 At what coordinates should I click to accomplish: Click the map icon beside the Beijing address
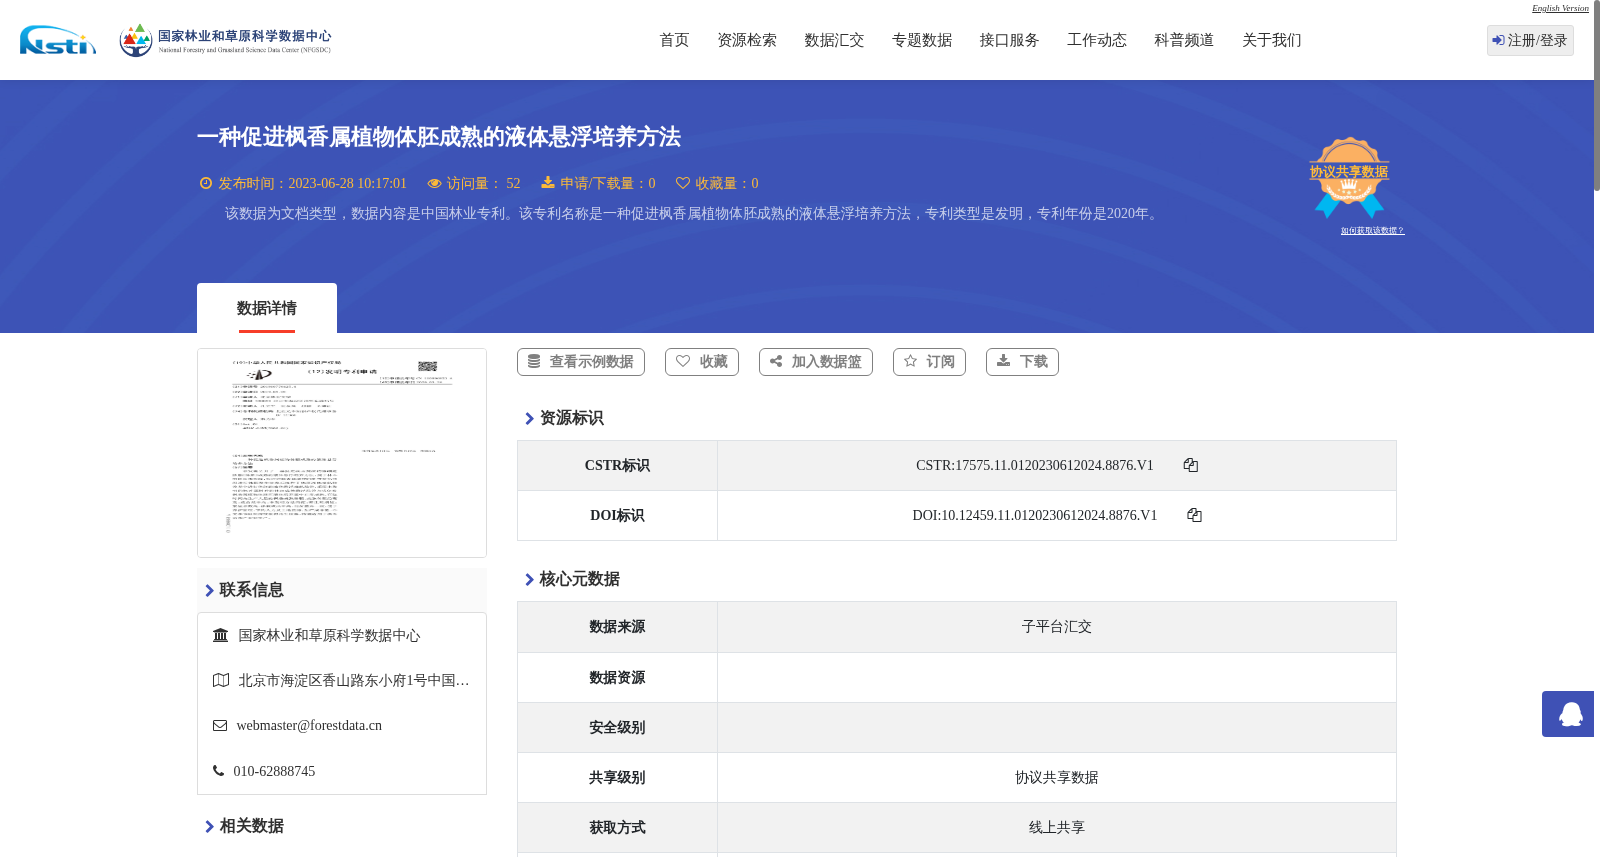coord(221,680)
